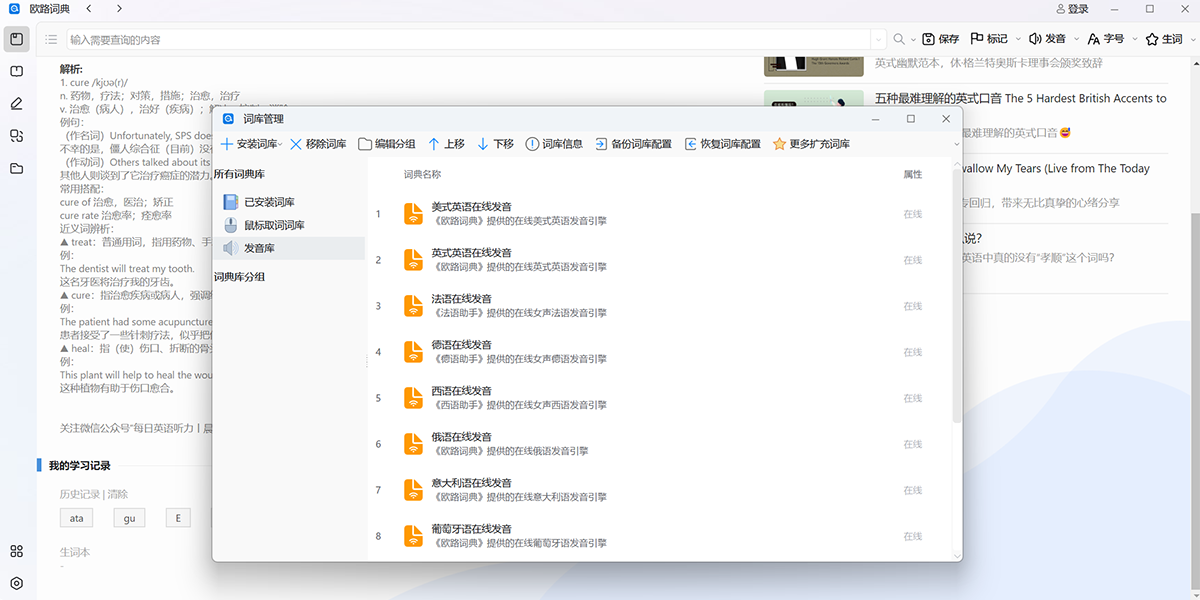Move dictionary up with 上移 arrow
Image resolution: width=1200 pixels, height=600 pixels.
(x=446, y=144)
